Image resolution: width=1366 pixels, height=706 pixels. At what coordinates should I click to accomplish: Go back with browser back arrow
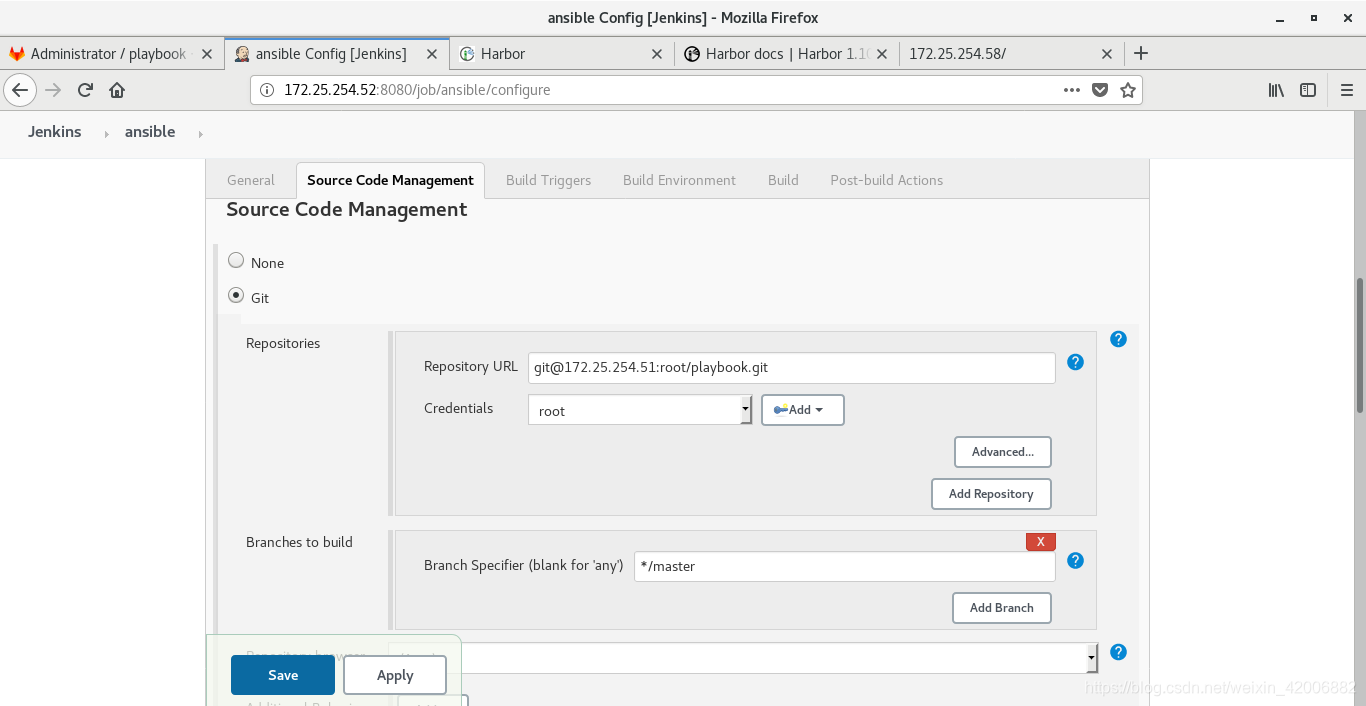pyautogui.click(x=20, y=90)
